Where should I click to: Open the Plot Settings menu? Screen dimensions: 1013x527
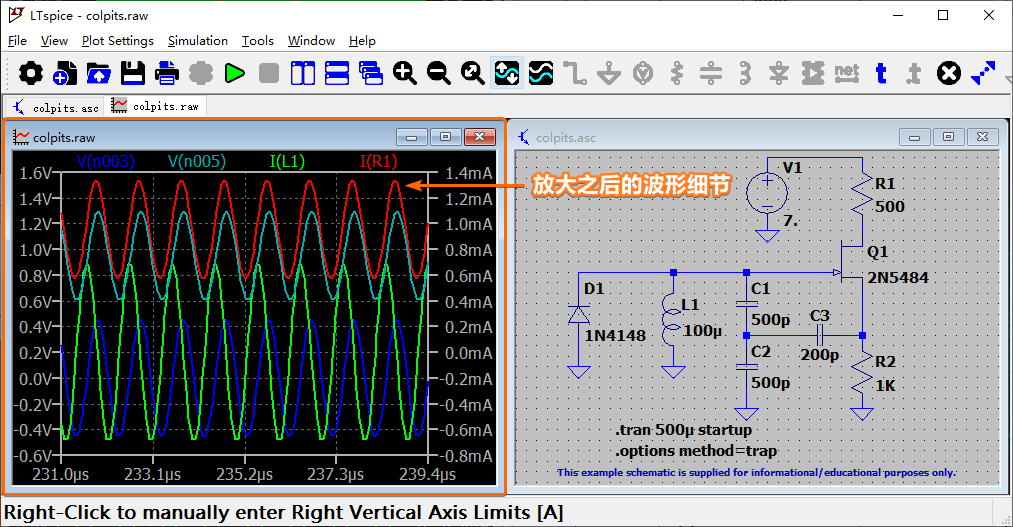118,41
